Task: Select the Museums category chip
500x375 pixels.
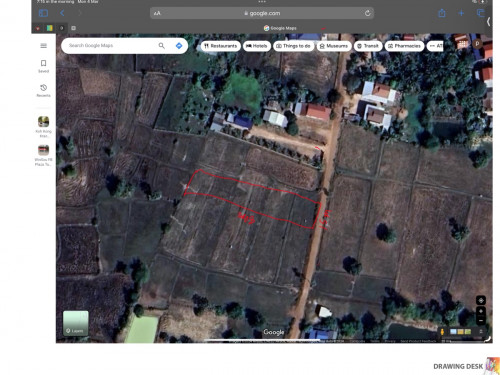Action: 334,46
